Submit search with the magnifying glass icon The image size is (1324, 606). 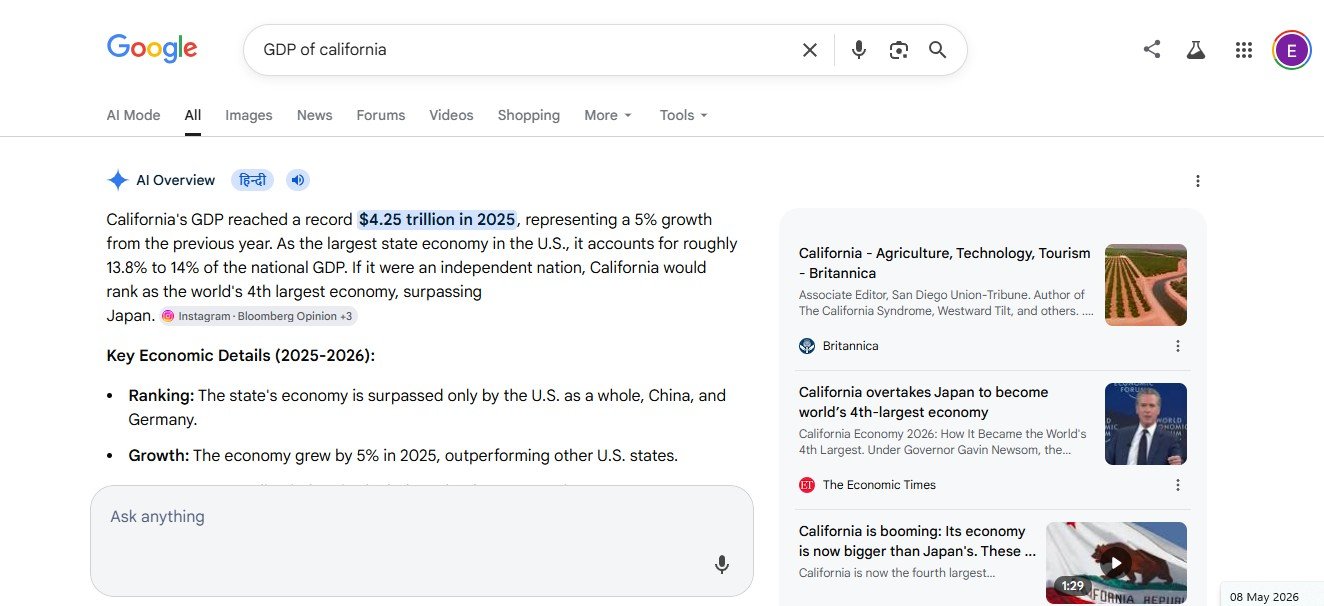[937, 50]
